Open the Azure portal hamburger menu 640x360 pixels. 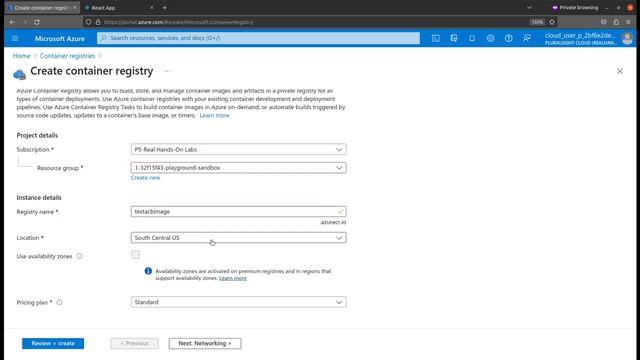15,38
